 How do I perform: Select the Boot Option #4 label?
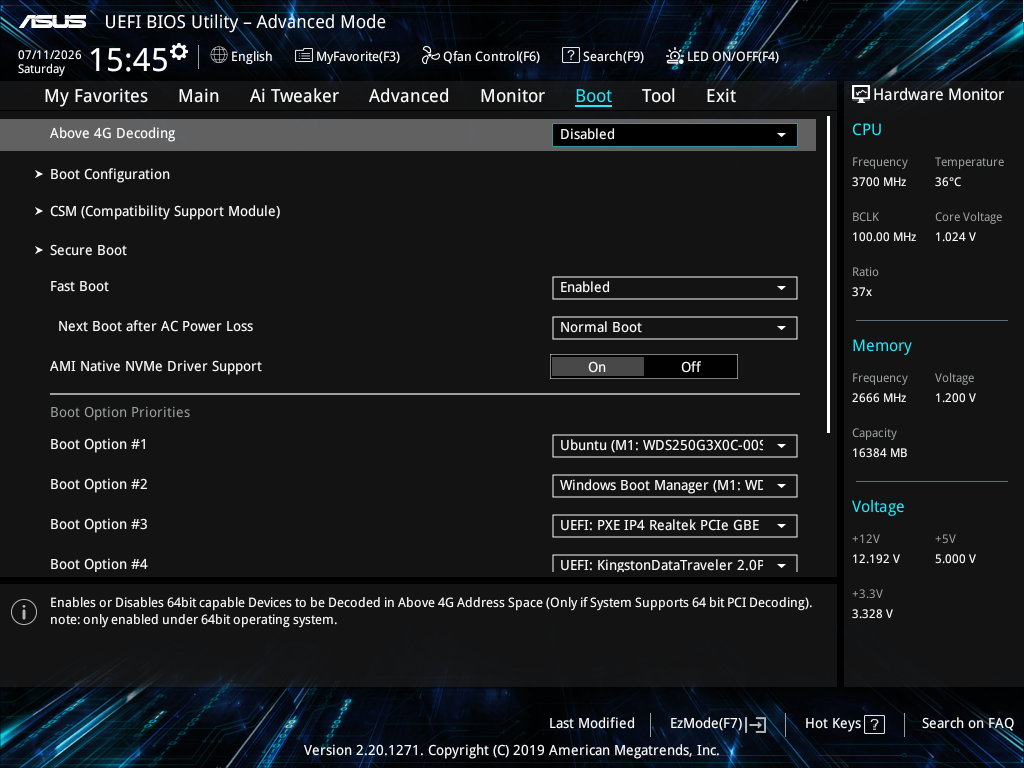tap(99, 564)
